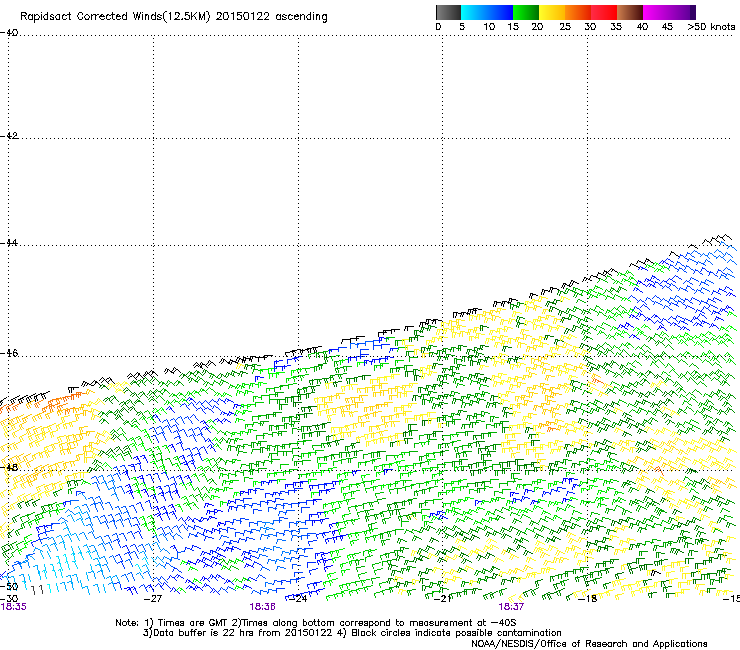Click the 'NOAA/NESDIS/Office of Research and Applications' credit
This screenshot has height=650, width=740.
coord(589,643)
